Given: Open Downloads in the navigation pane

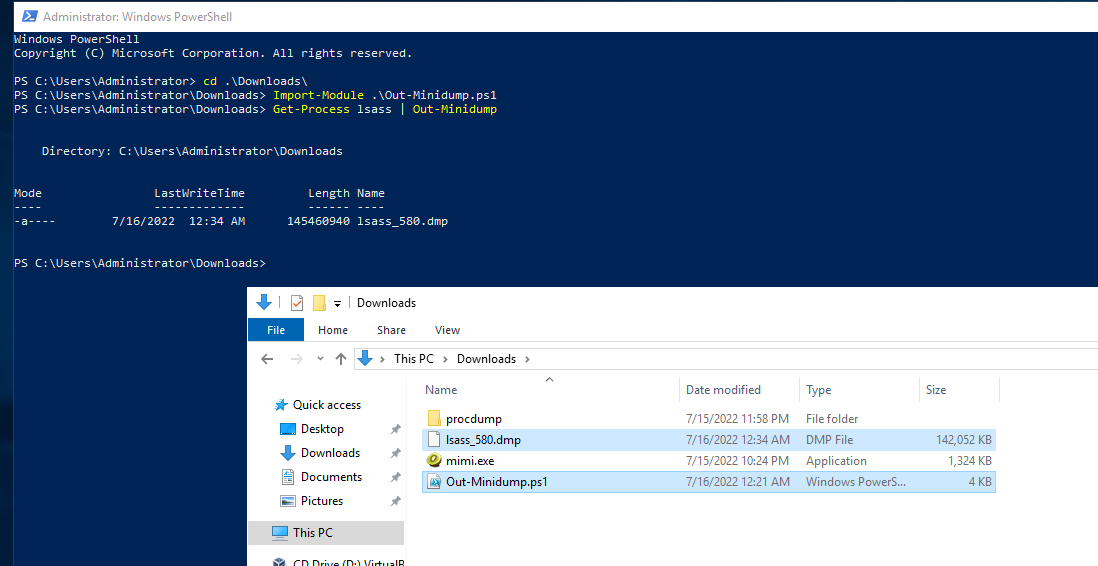Looking at the screenshot, I should click(x=330, y=453).
